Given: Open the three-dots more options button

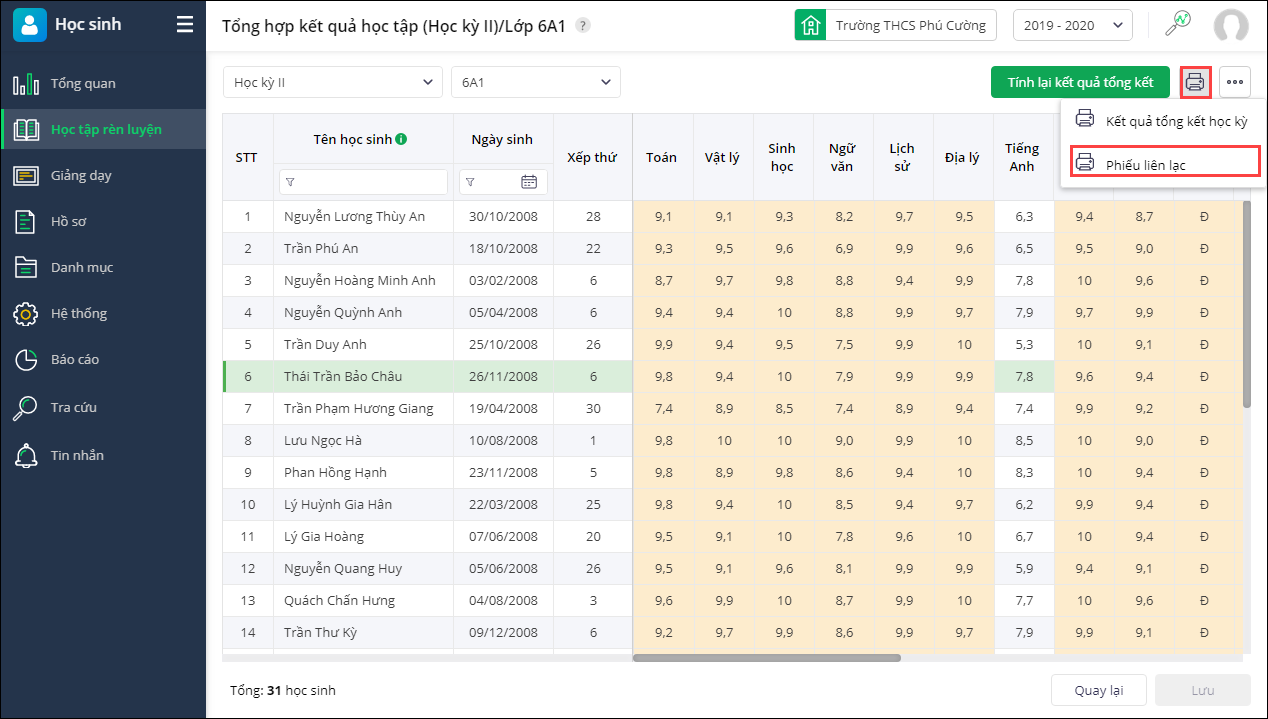Looking at the screenshot, I should [1235, 82].
